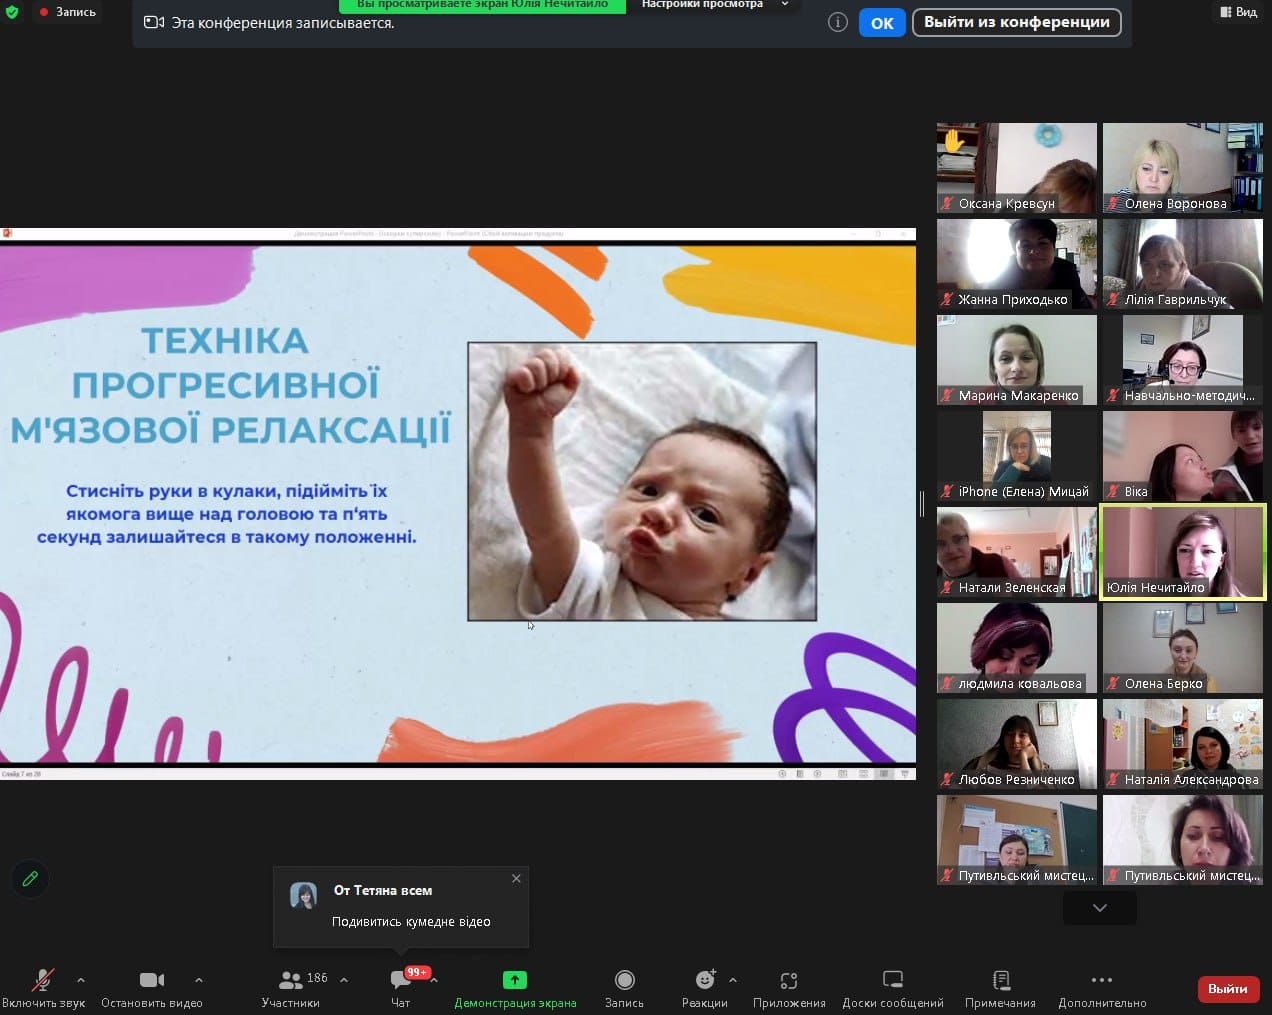
Task: Click Выйти из конференции button
Action: pos(1016,22)
